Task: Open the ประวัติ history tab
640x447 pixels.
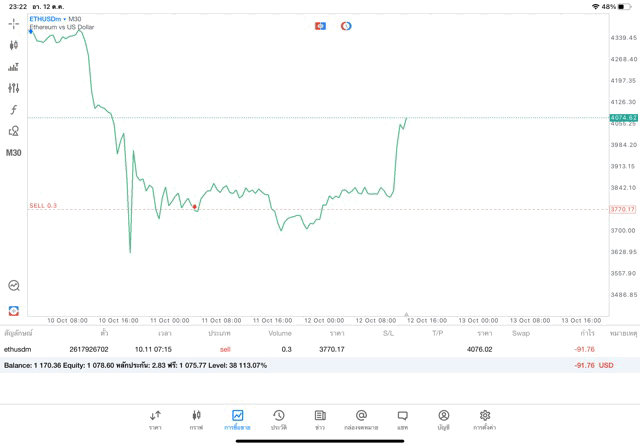Action: [278, 419]
